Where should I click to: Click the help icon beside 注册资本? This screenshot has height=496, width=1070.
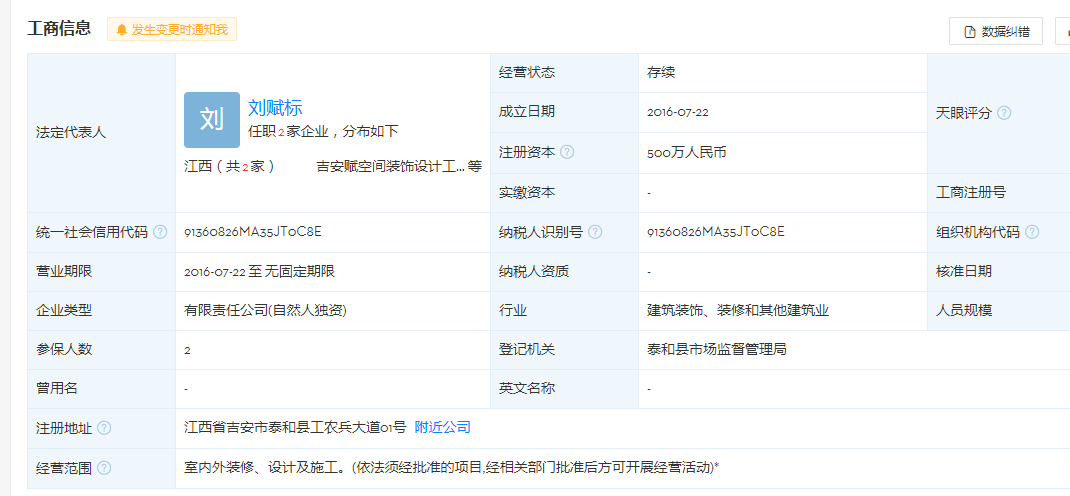tap(567, 152)
